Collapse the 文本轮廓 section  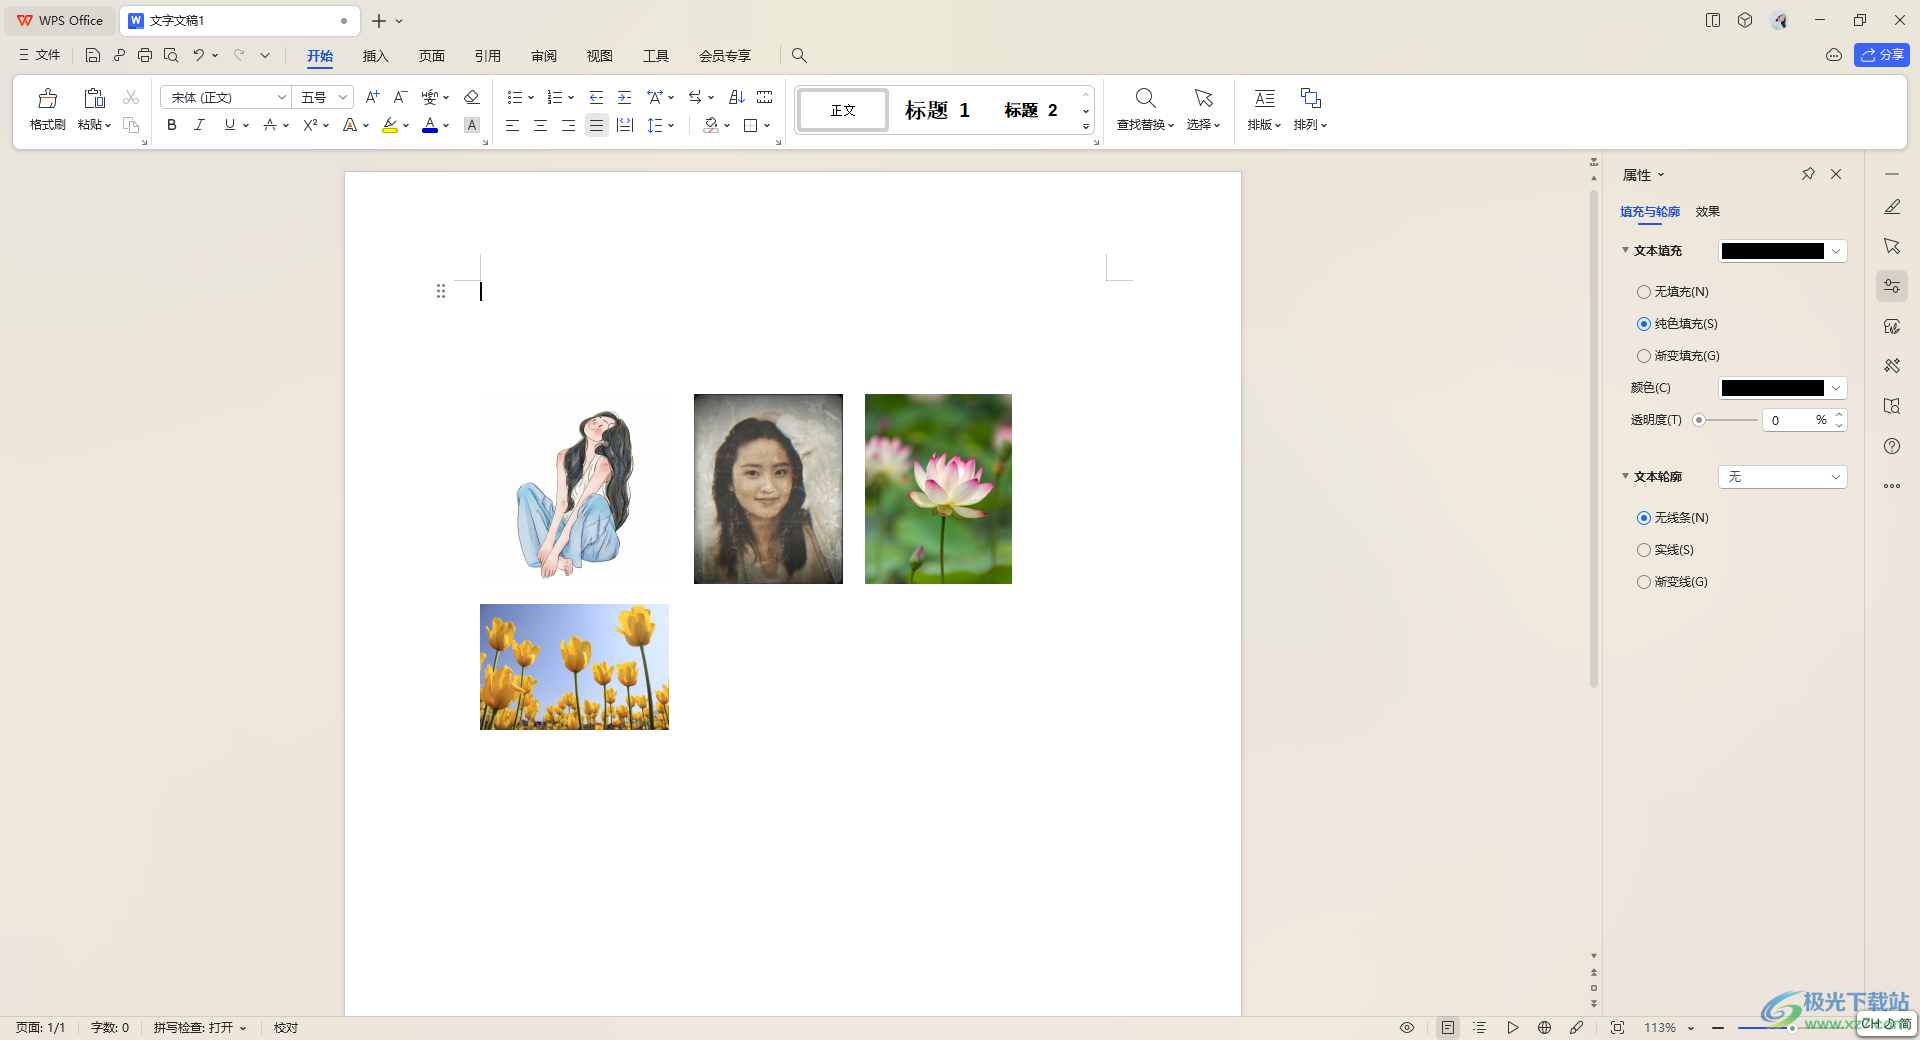coord(1626,476)
